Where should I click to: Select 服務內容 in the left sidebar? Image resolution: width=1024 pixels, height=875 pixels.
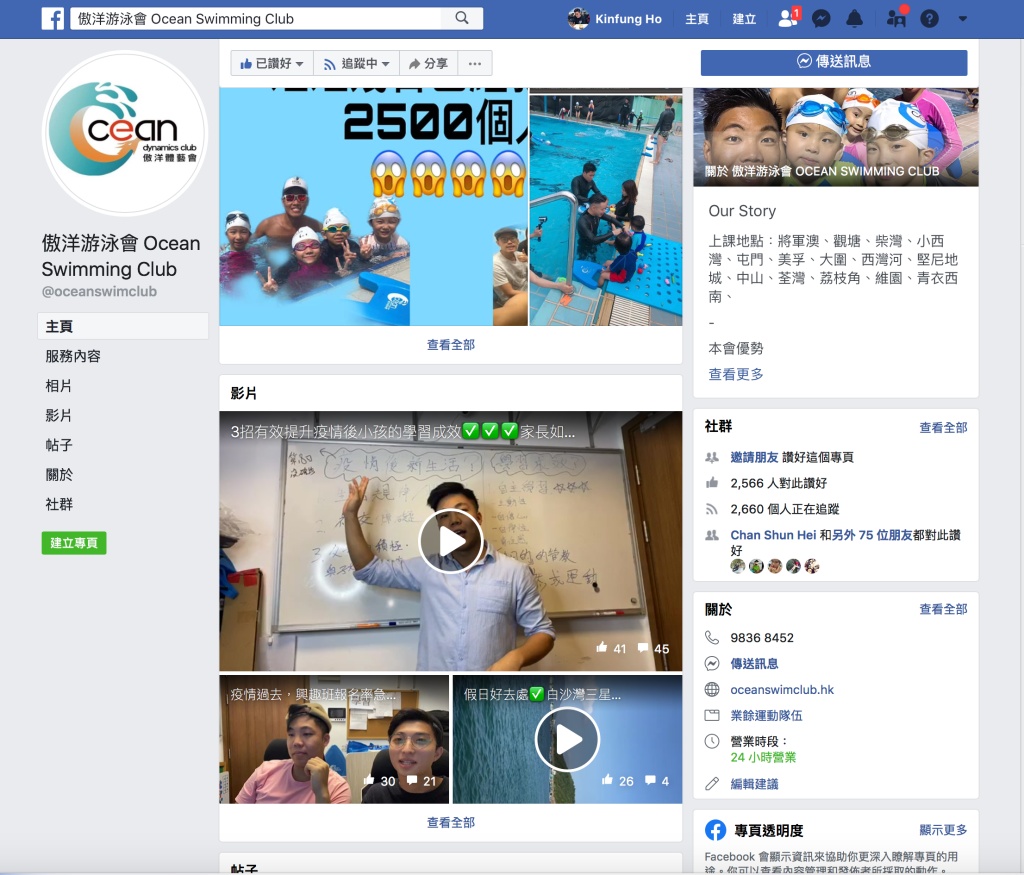(73, 356)
